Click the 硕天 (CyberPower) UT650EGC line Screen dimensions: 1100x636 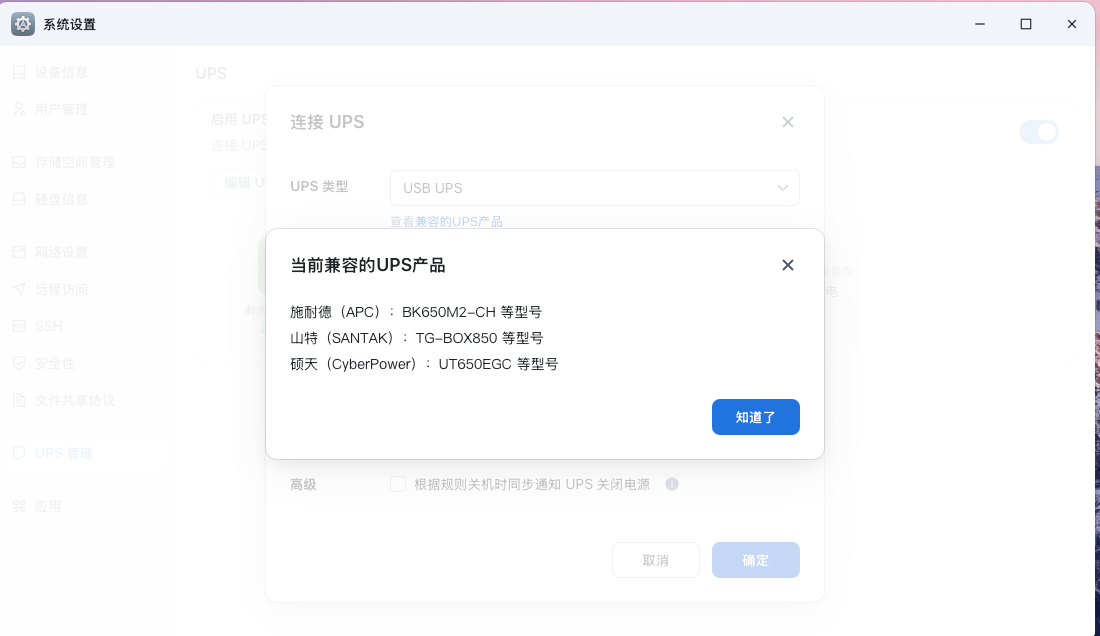(424, 364)
